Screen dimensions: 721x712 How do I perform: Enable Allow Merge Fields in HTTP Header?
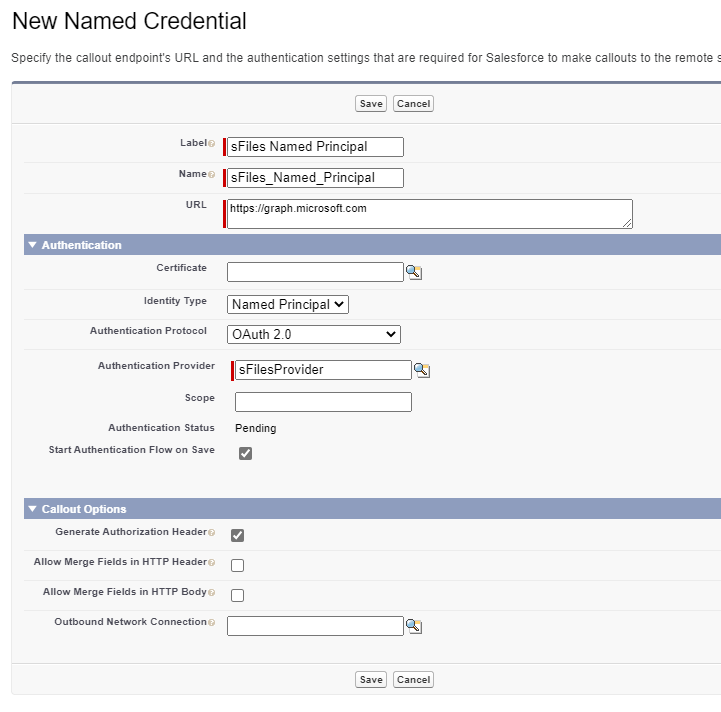click(x=238, y=565)
